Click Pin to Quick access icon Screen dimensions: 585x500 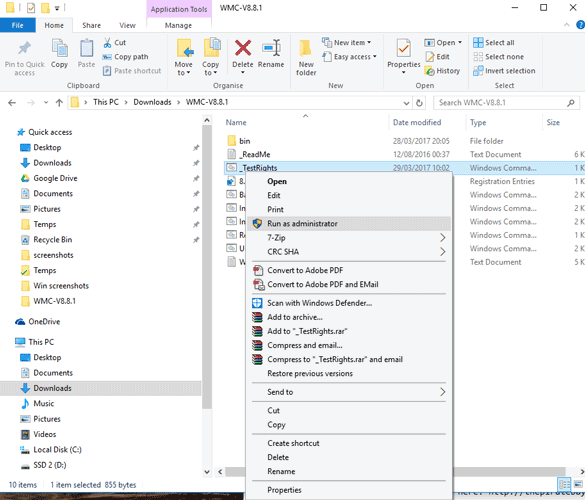point(25,48)
